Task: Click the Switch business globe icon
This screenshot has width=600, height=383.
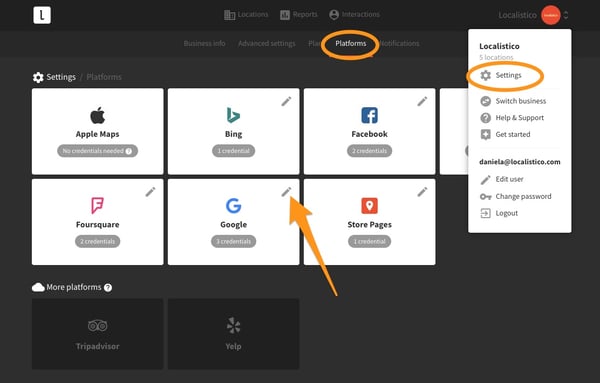Action: pos(486,101)
